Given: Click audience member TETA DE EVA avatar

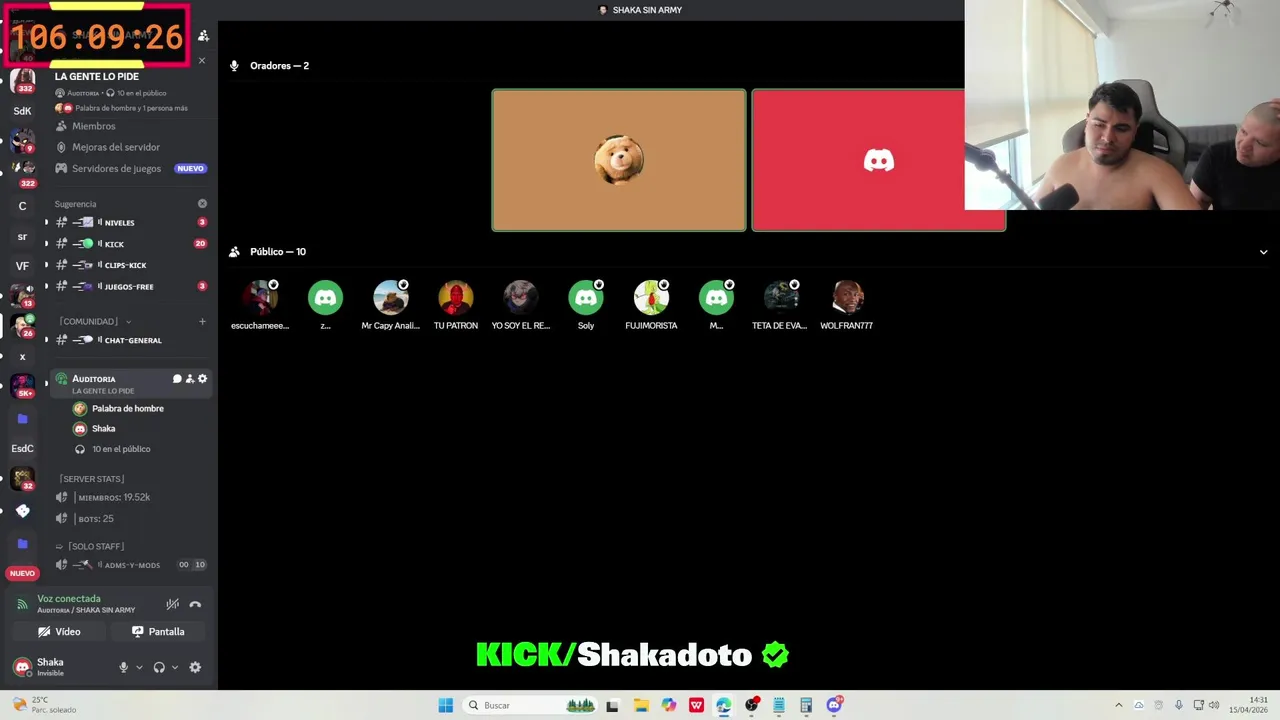Looking at the screenshot, I should (x=781, y=298).
